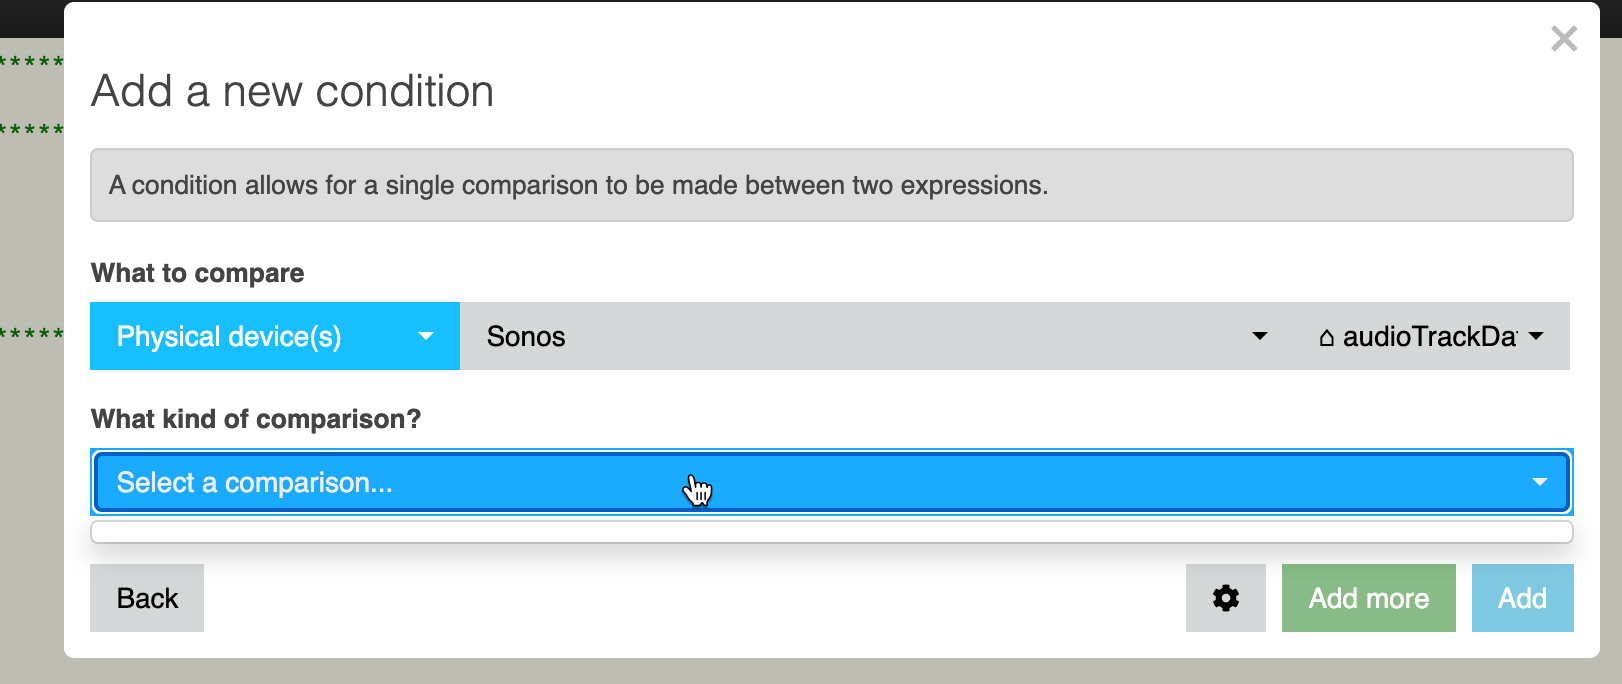The height and width of the screenshot is (684, 1622).
Task: Close the Add a new condition dialog
Action: point(1564,39)
